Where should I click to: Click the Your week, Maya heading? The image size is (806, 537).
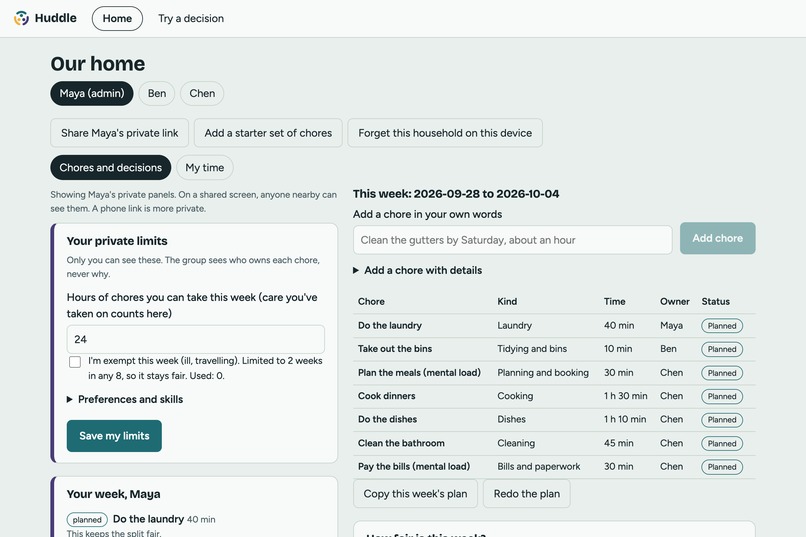114,494
